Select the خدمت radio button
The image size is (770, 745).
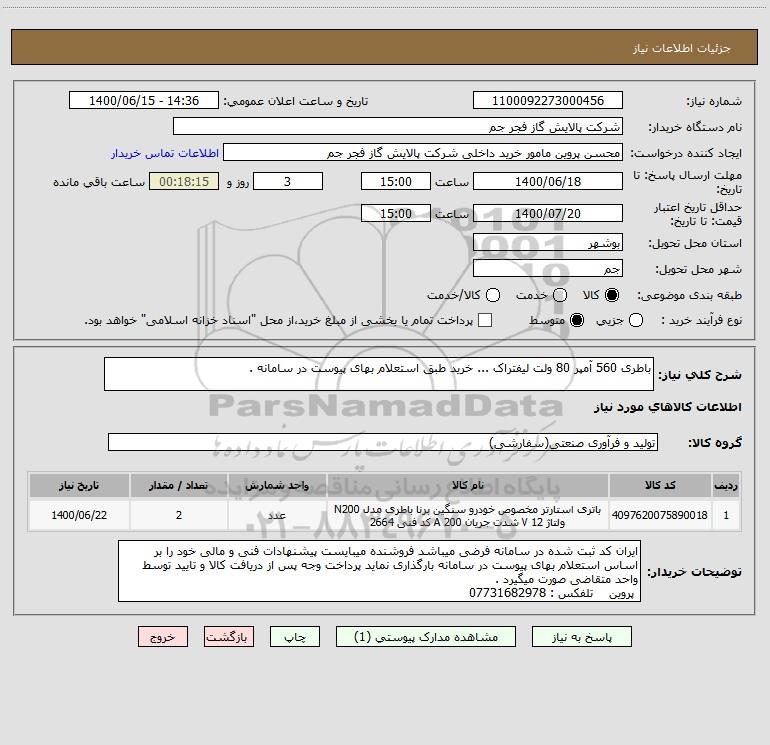pos(560,295)
